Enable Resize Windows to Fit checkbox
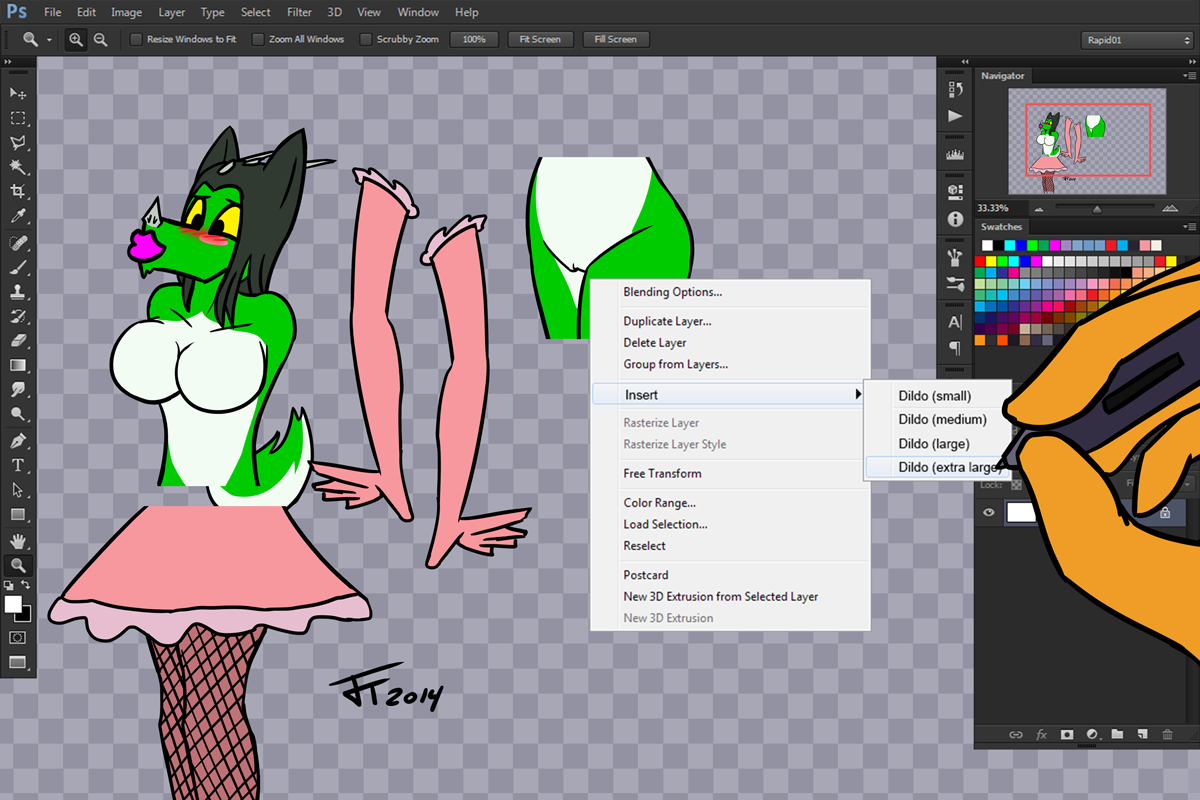1200x800 pixels. point(137,40)
